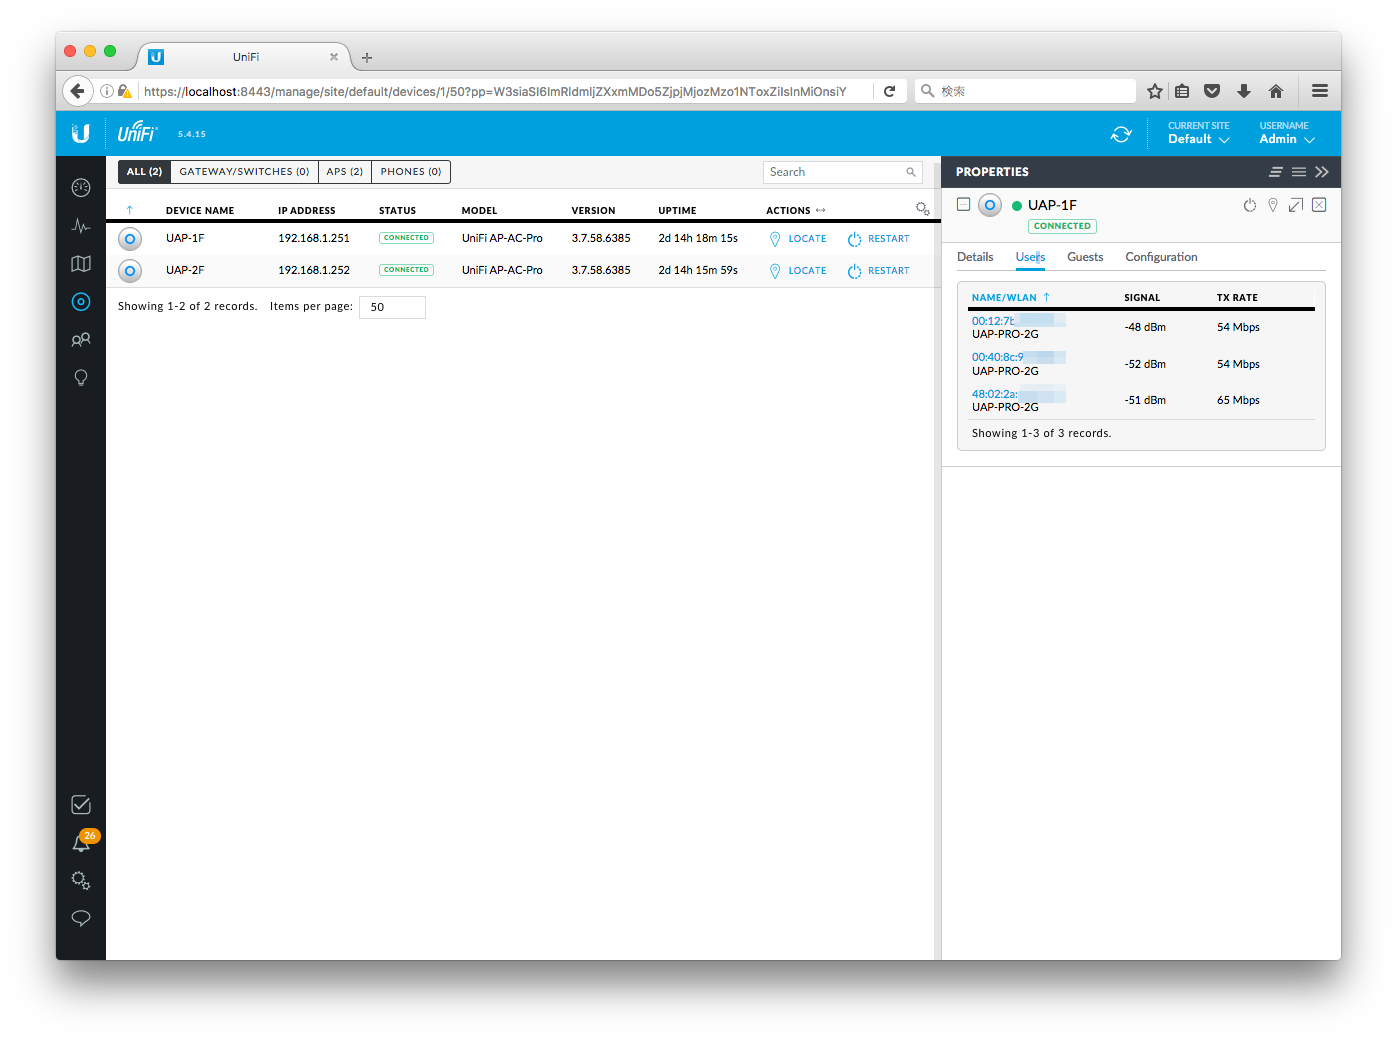
Task: Click the Items per page field showing 50
Action: pos(392,307)
